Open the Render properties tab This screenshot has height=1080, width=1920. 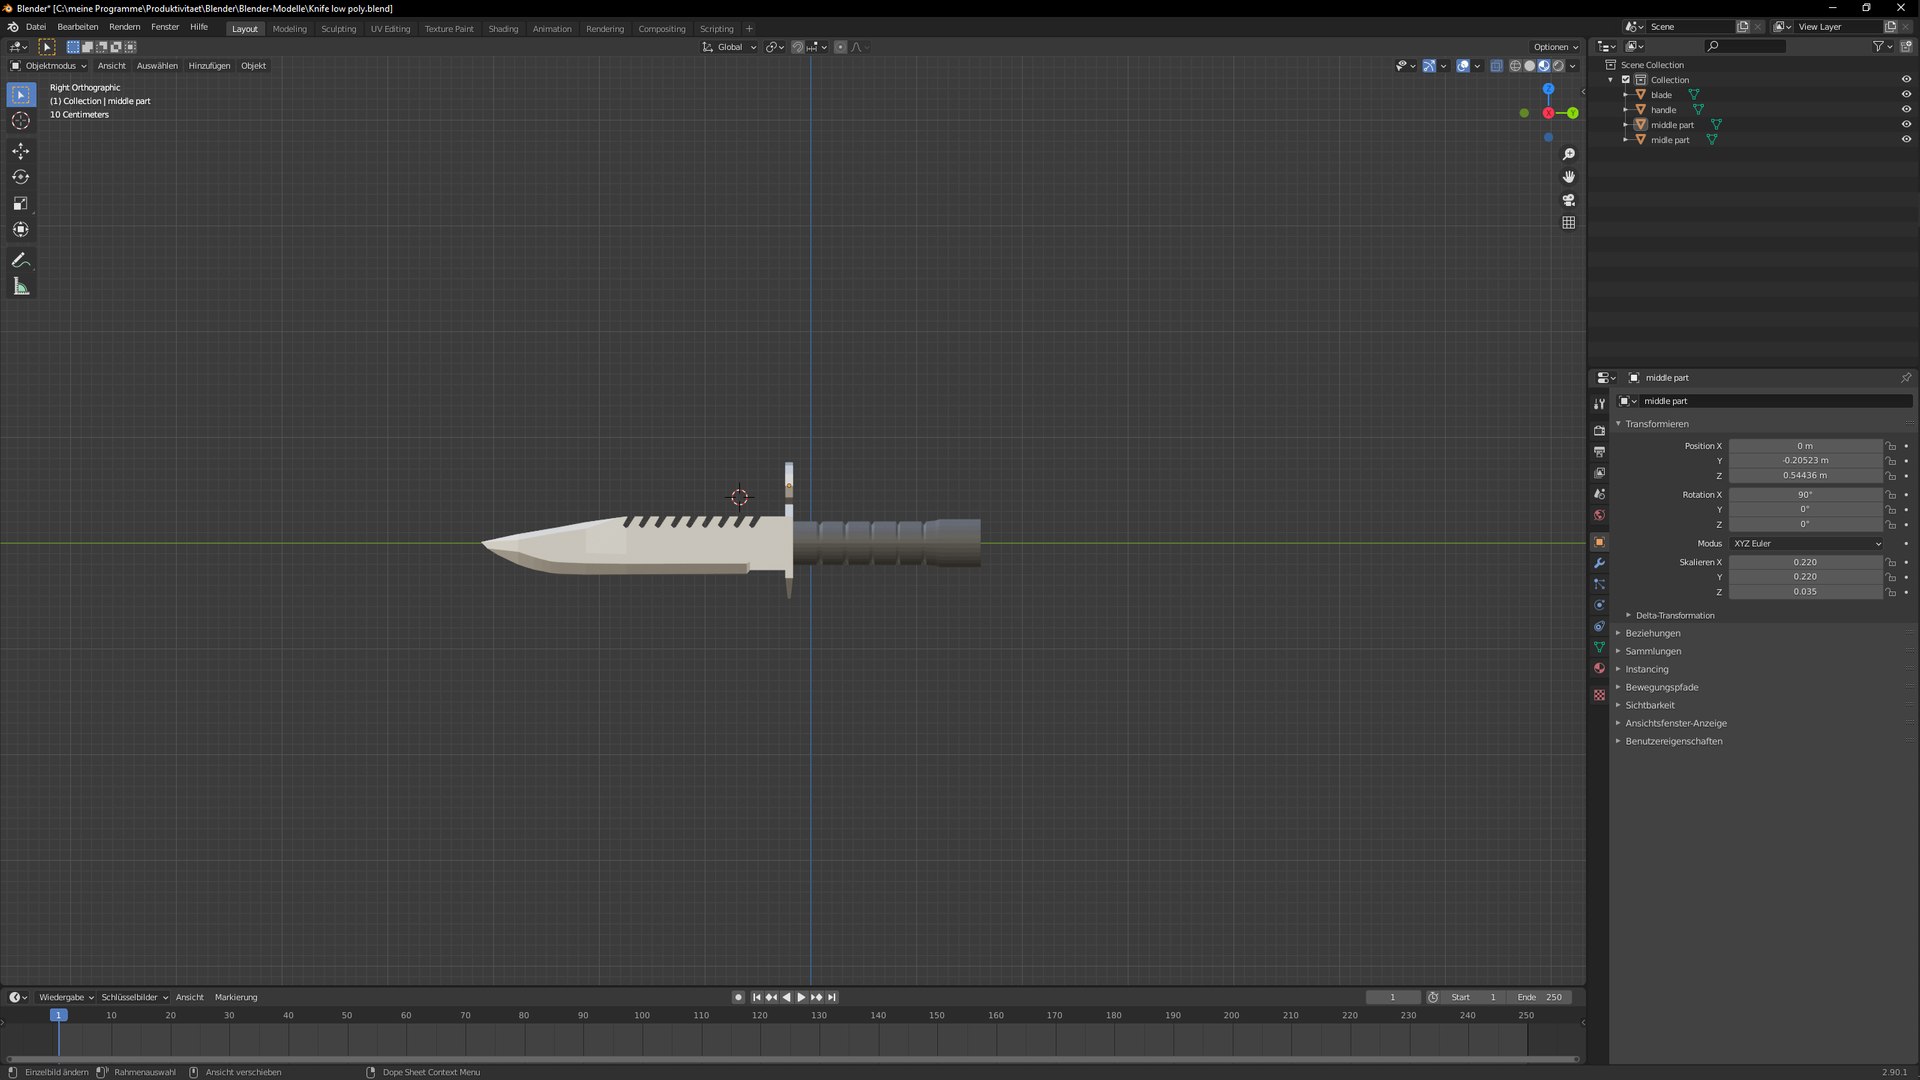pyautogui.click(x=1599, y=430)
